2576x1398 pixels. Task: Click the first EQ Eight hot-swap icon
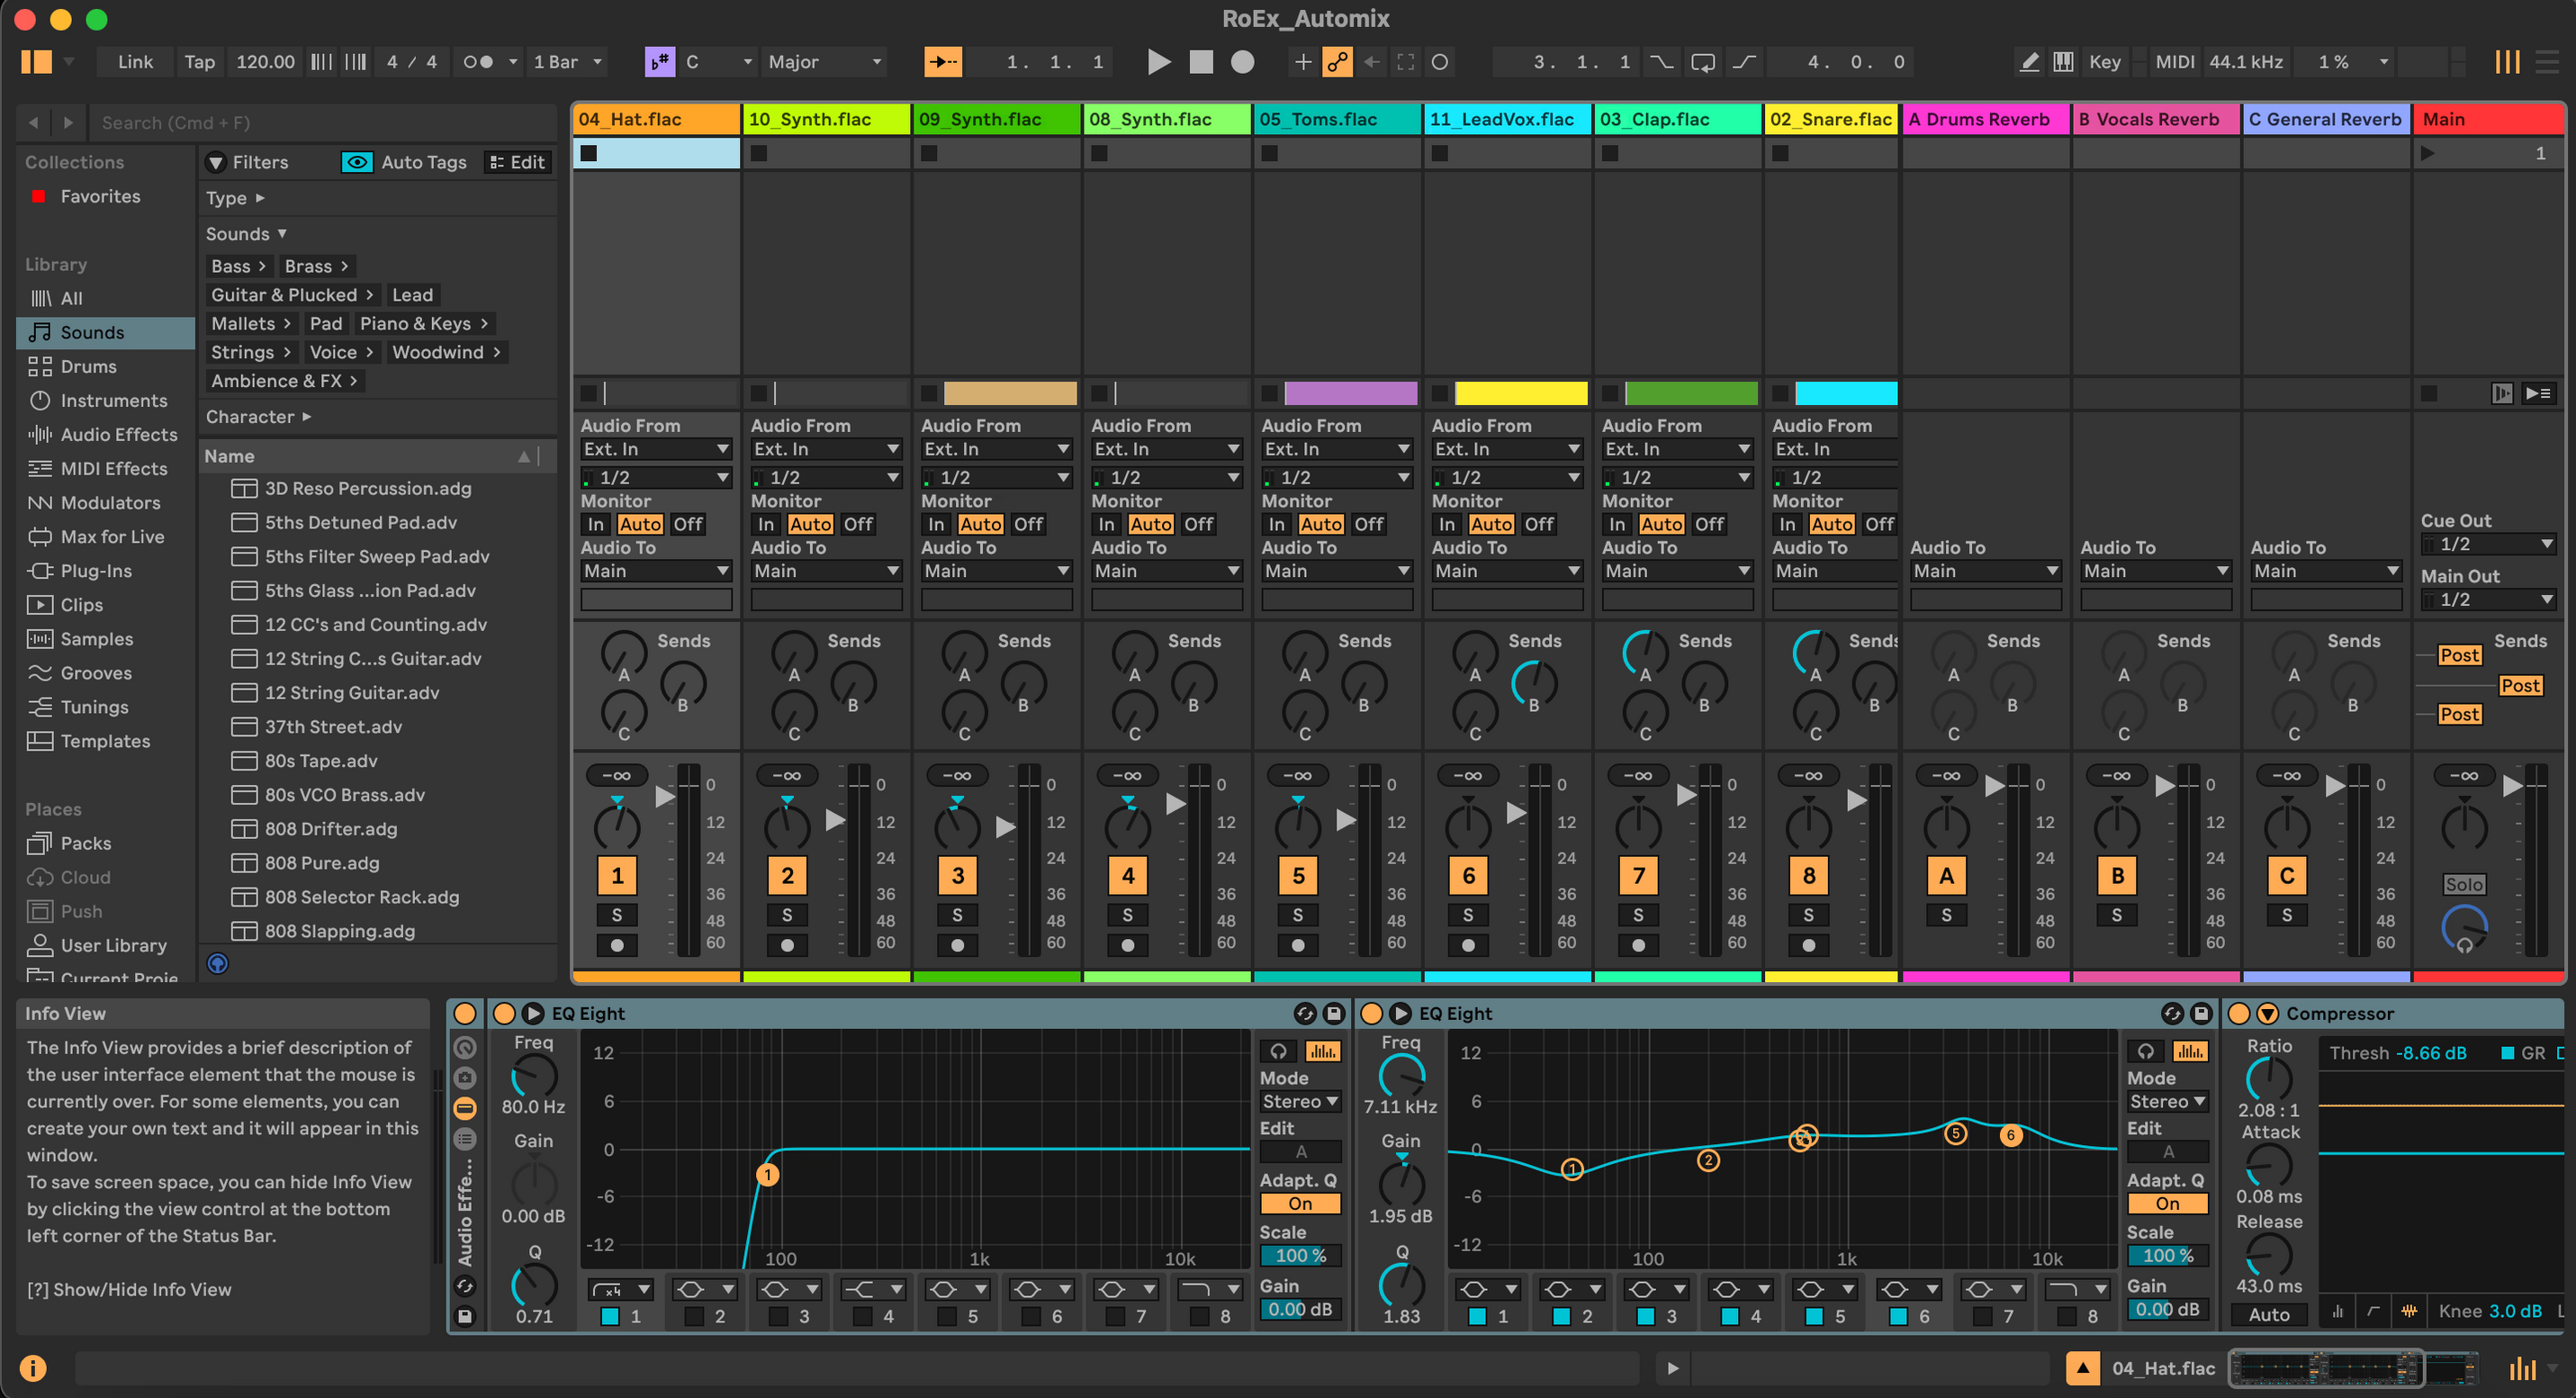1305,1013
